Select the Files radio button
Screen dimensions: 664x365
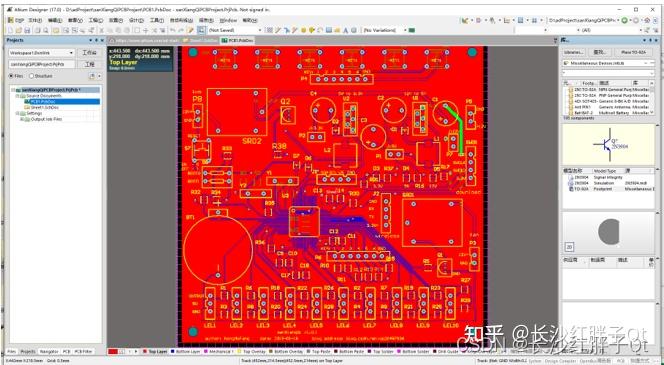pyautogui.click(x=11, y=76)
